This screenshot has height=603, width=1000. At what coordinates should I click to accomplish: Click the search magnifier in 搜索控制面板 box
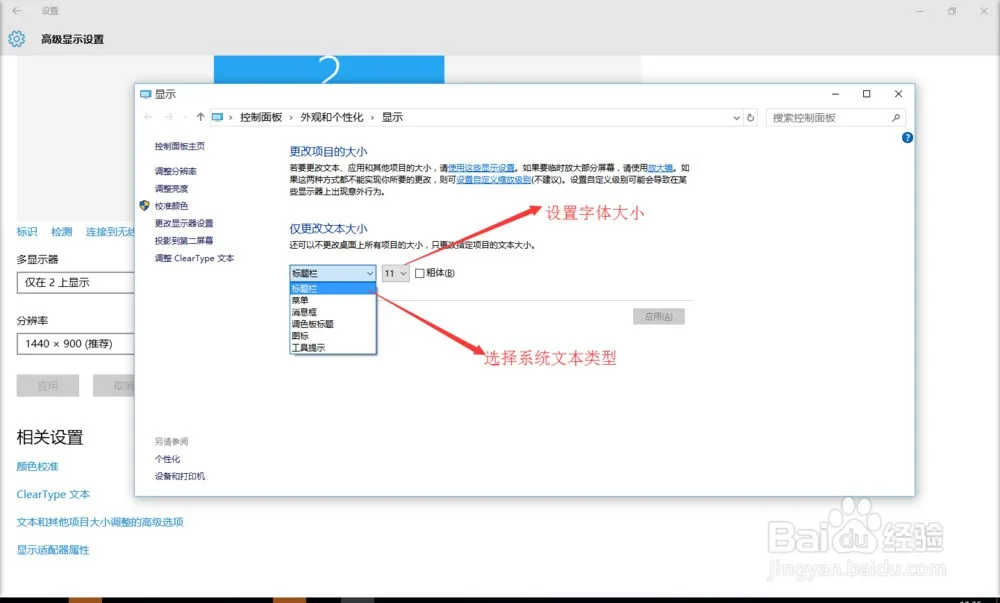(x=896, y=118)
